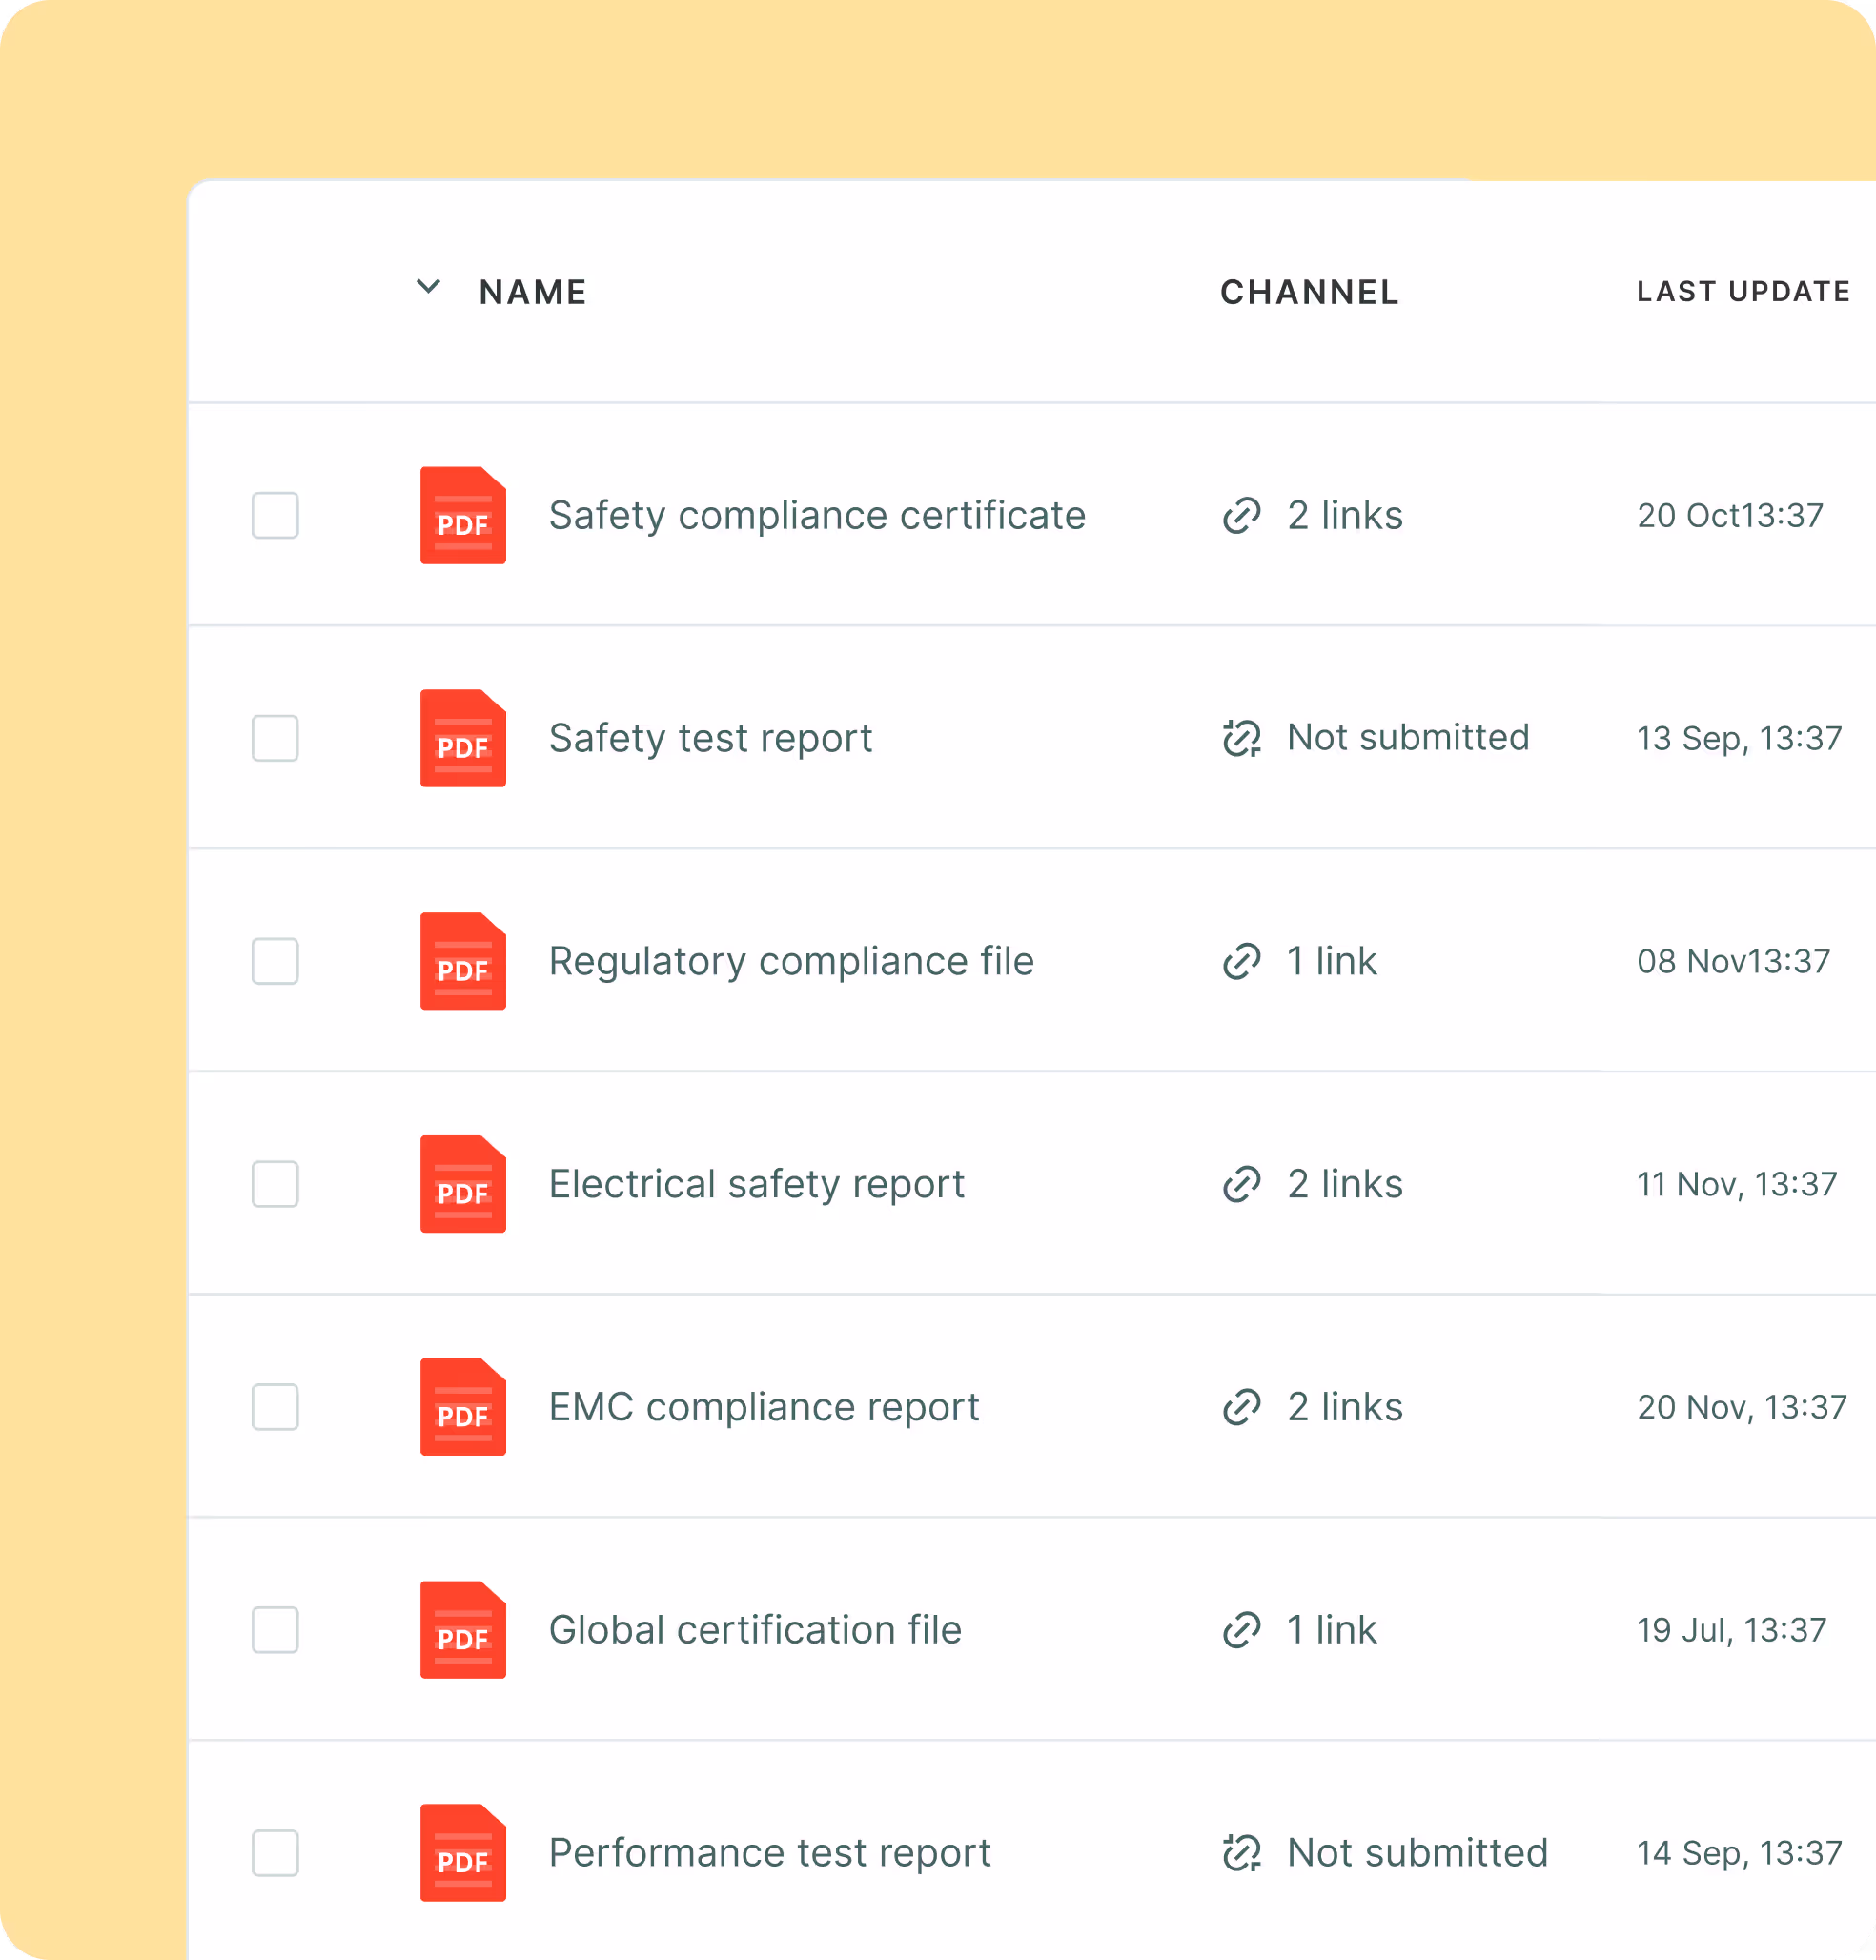Click PDF icon for Safety compliance certificate
This screenshot has width=1876, height=1960.
pos(462,516)
